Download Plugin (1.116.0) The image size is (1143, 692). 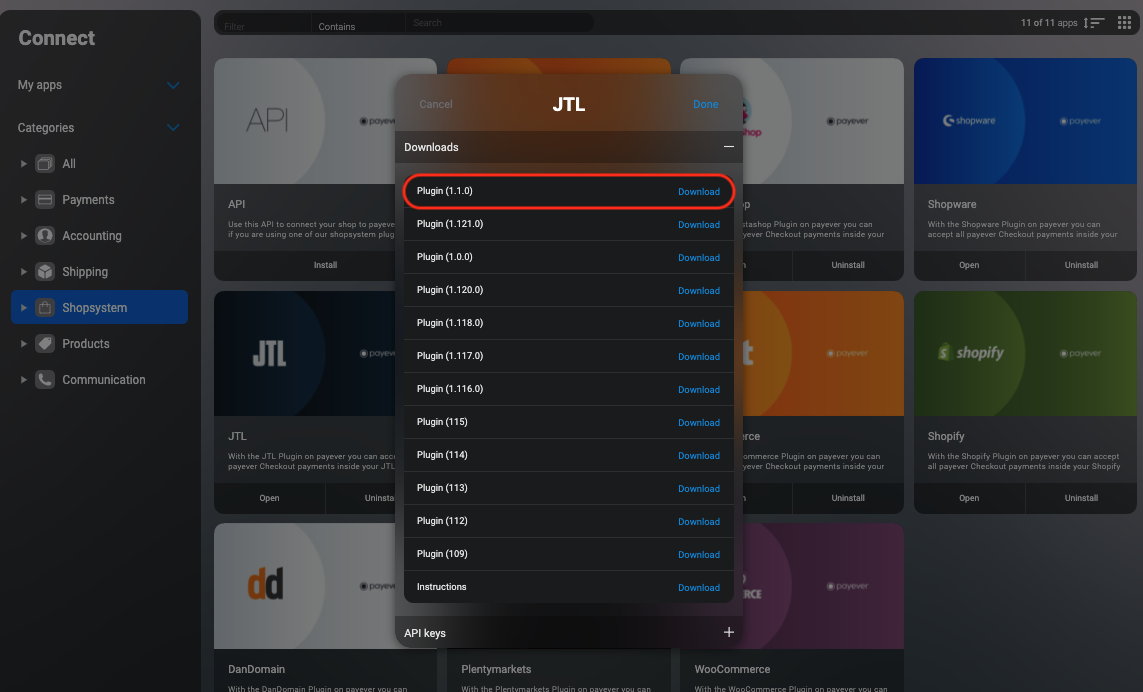pos(698,389)
